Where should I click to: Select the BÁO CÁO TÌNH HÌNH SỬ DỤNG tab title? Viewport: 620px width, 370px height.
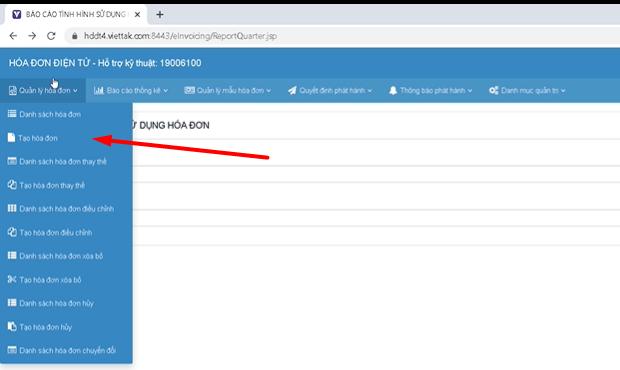click(76, 15)
